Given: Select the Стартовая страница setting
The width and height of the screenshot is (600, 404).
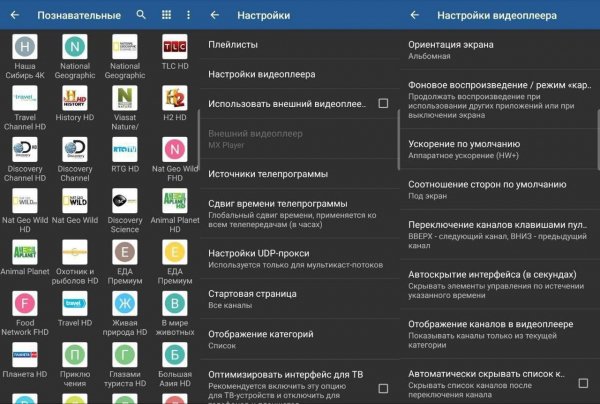Looking at the screenshot, I should coord(300,299).
